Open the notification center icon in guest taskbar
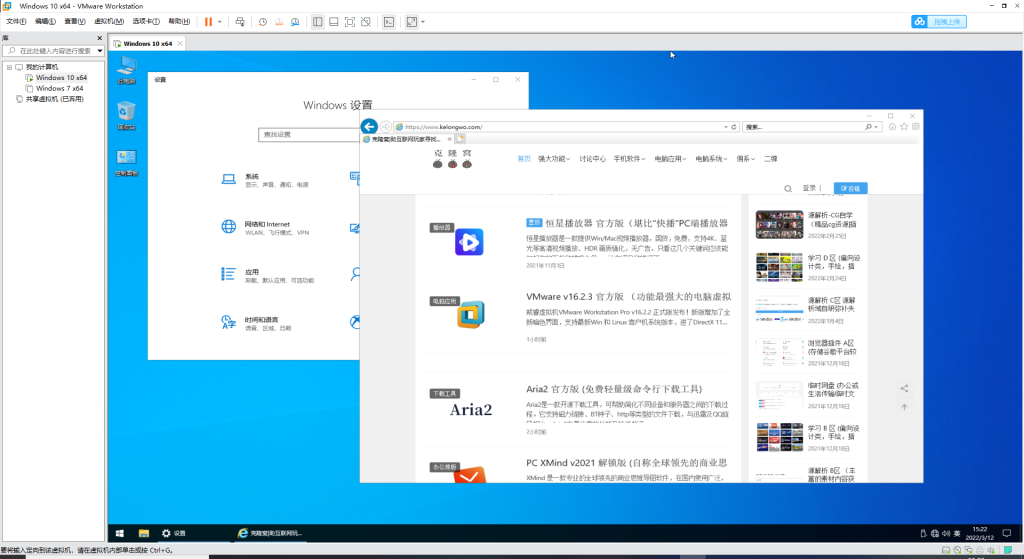 click(1007, 534)
